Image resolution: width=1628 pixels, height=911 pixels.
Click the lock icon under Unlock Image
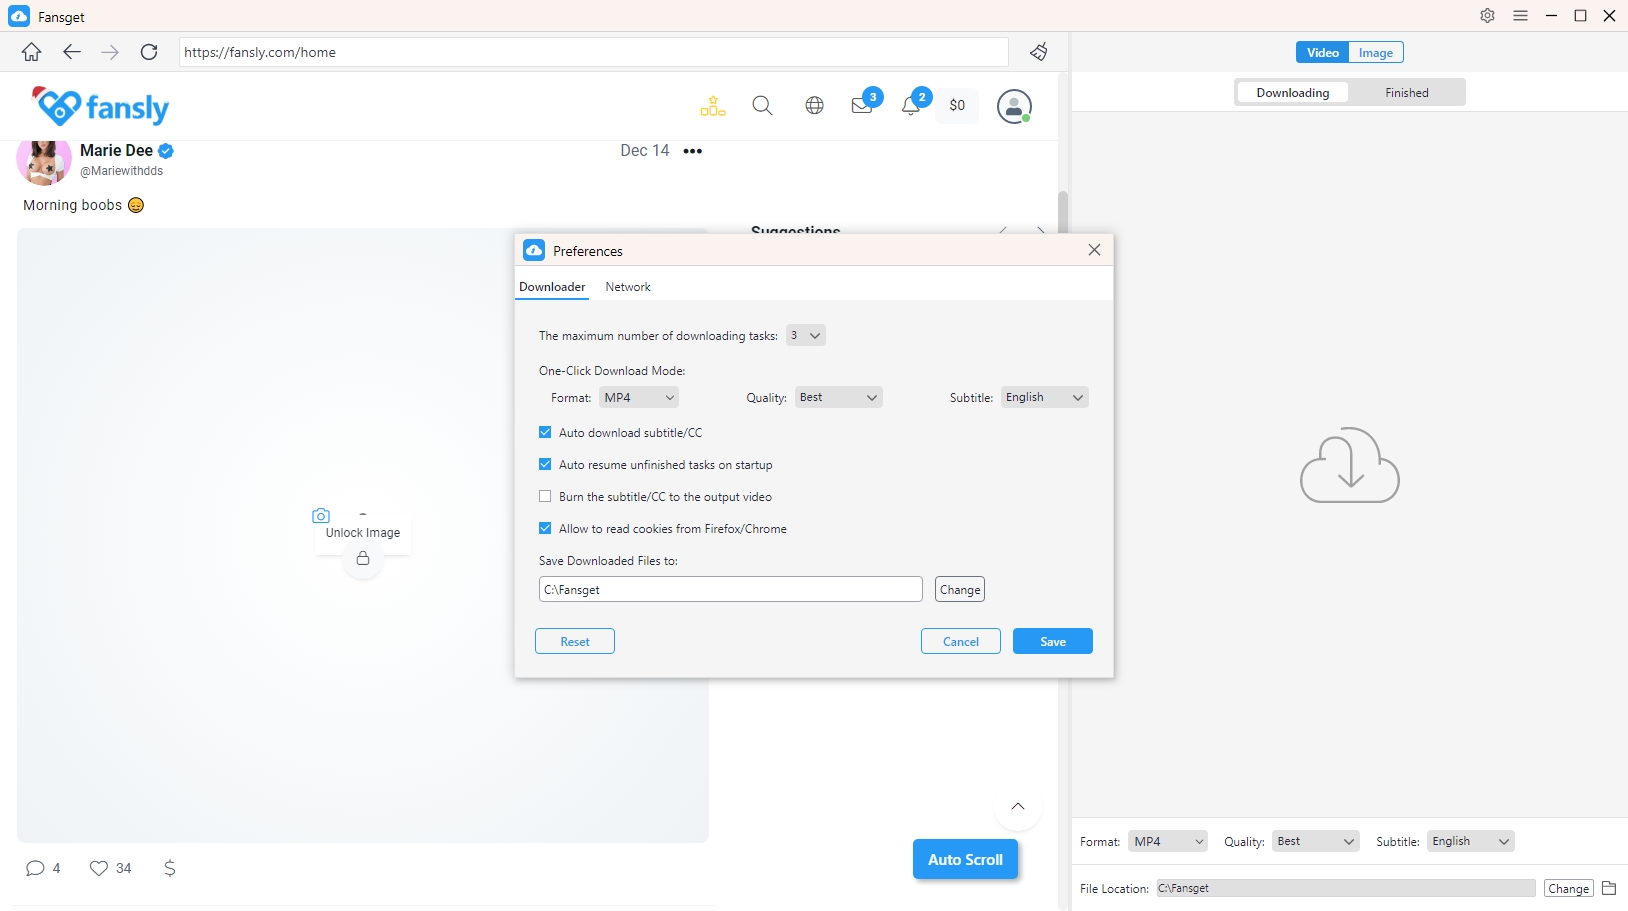[363, 558]
